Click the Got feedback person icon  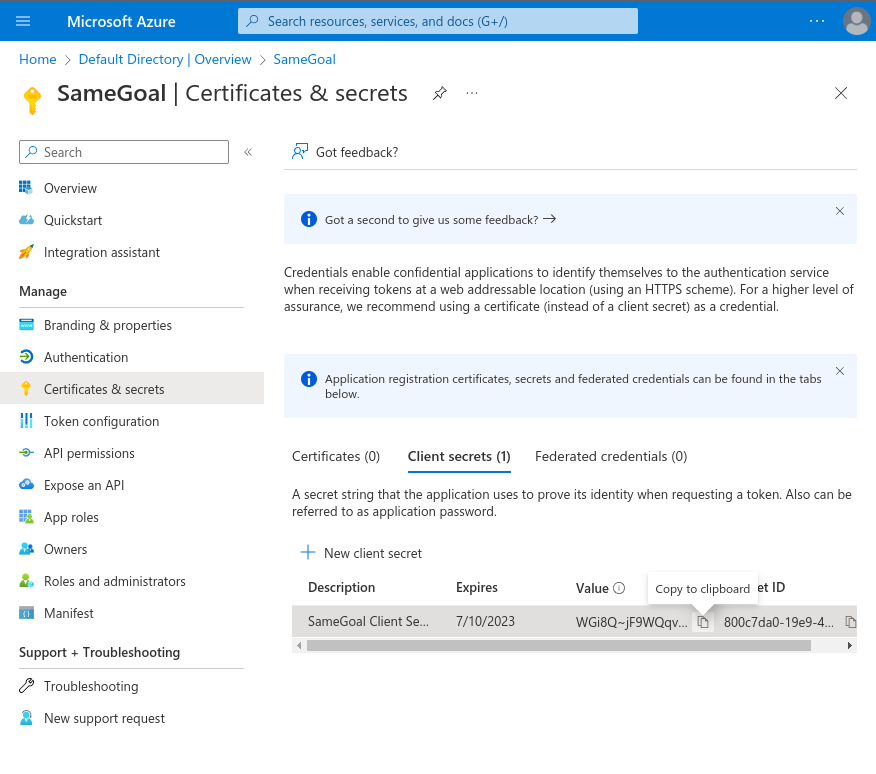click(300, 151)
